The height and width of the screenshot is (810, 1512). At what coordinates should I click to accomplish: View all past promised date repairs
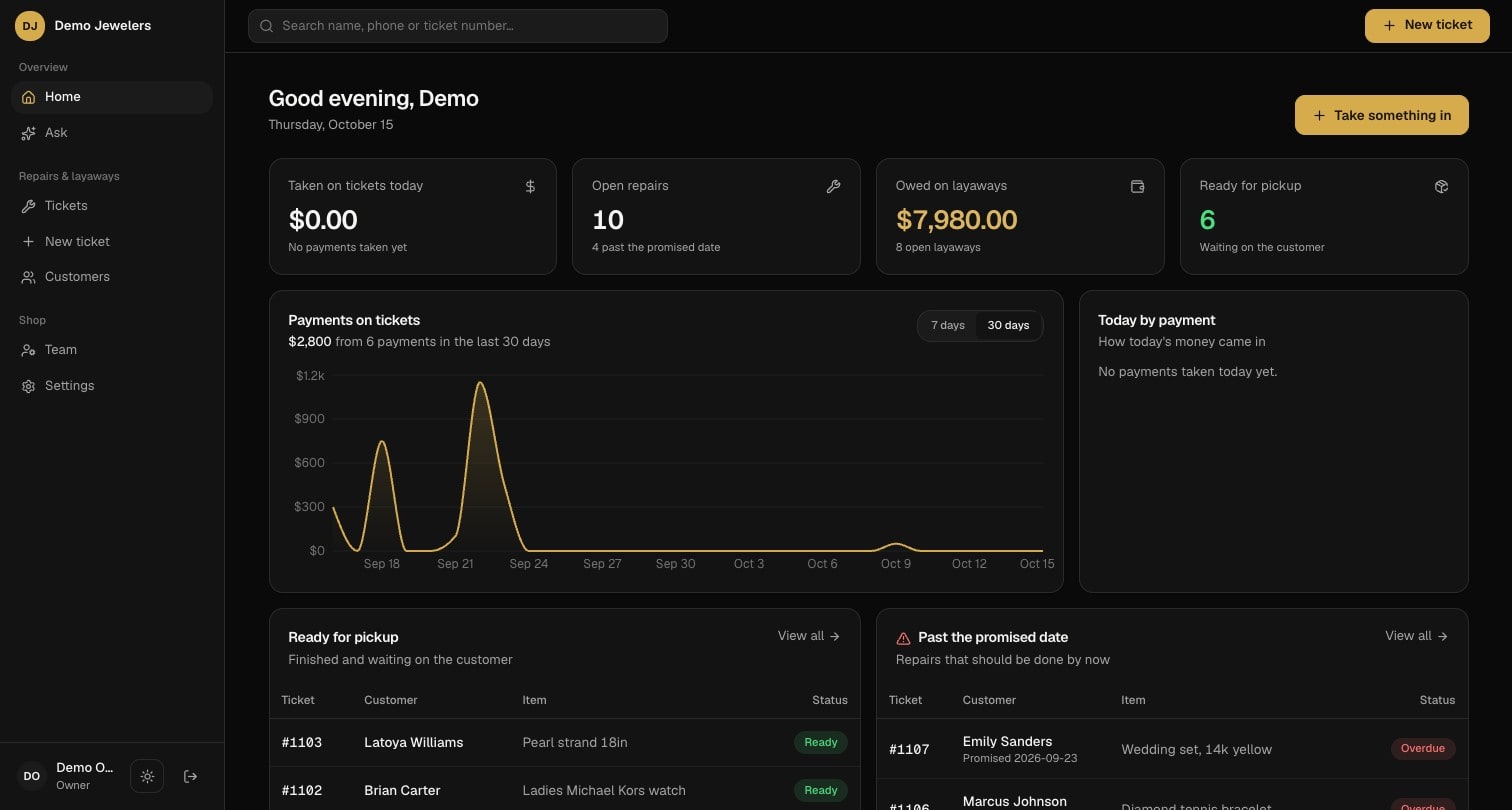click(x=1416, y=636)
